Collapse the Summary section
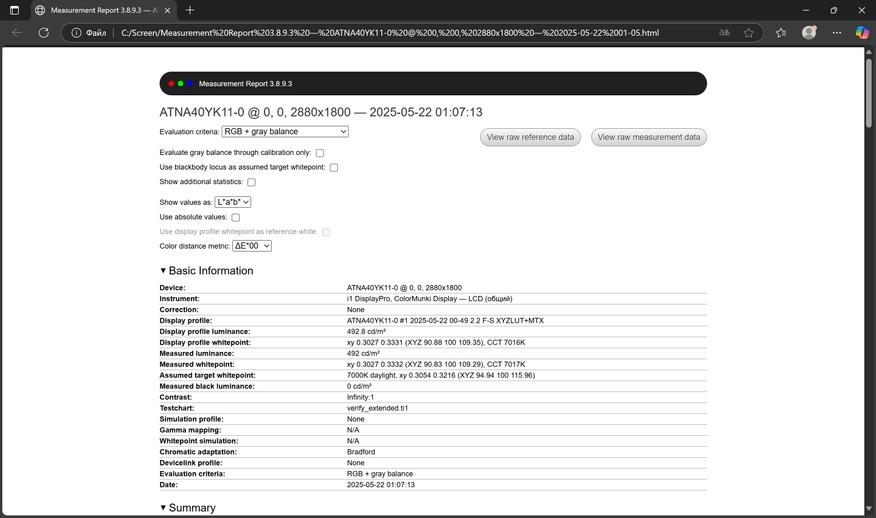876x518 pixels. pos(163,508)
